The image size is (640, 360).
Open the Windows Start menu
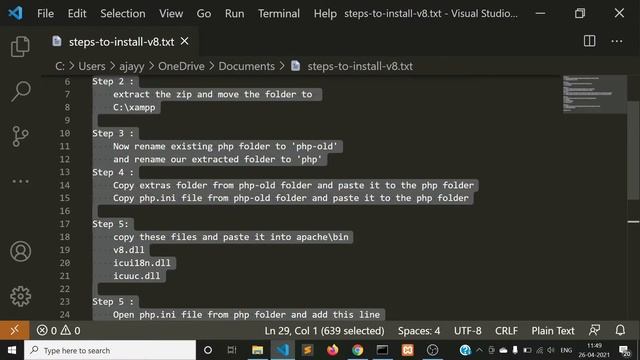(x=12, y=350)
